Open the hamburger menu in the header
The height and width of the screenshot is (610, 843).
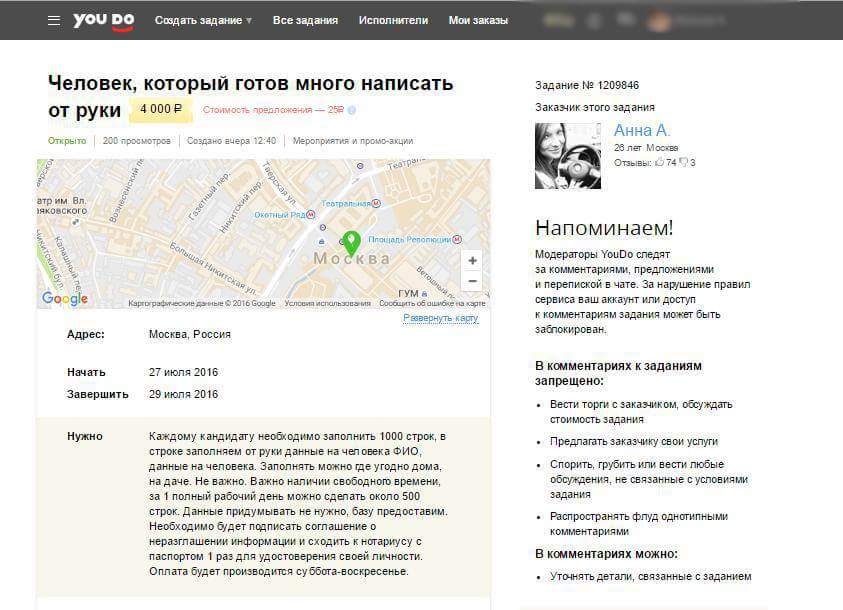(54, 20)
